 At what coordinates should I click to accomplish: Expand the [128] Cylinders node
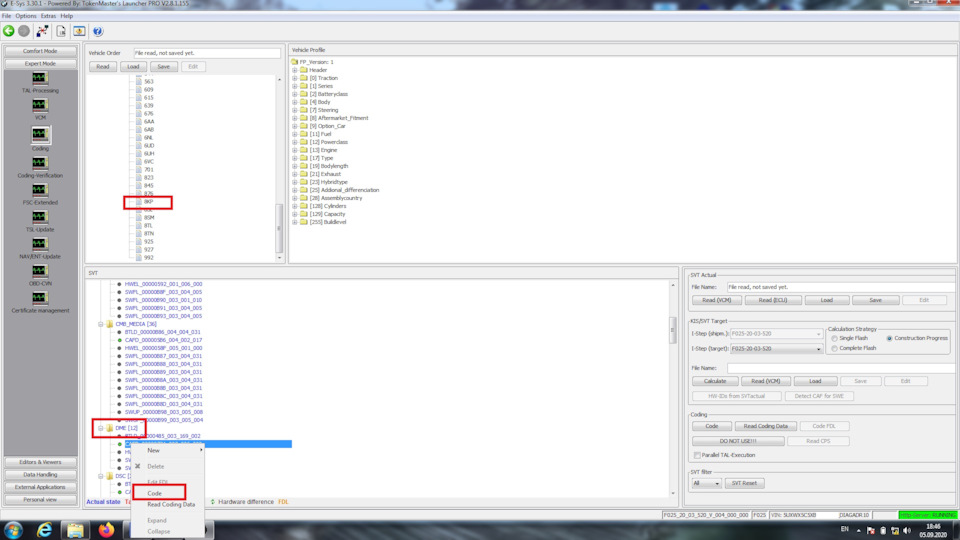[294, 206]
